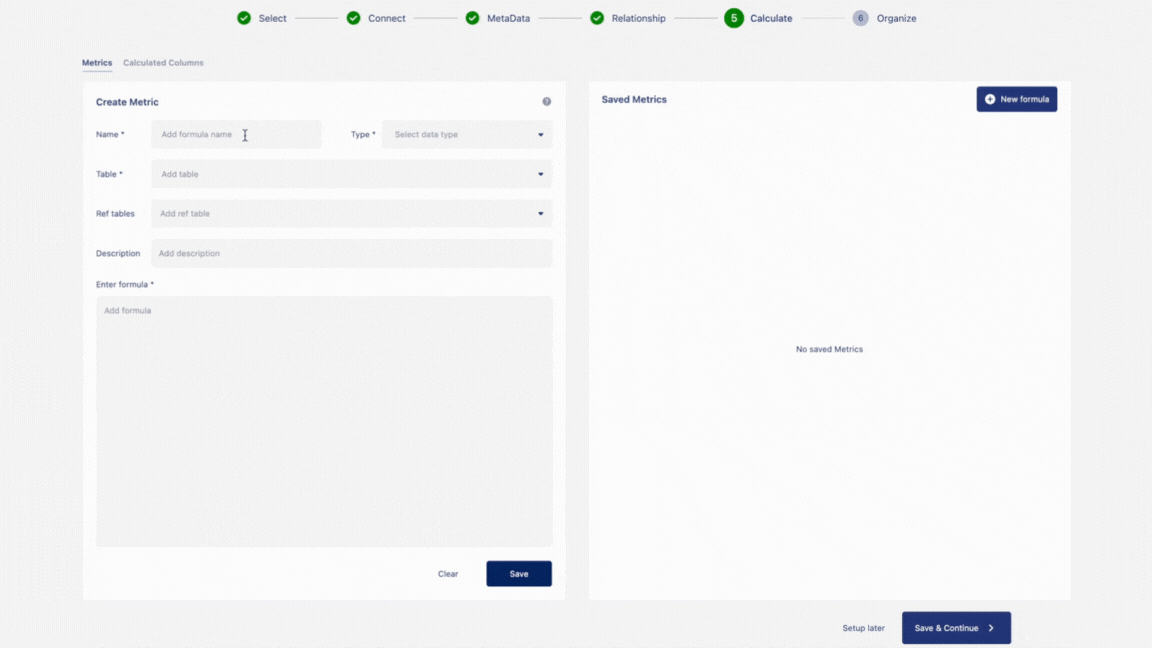Click the Setup later link

point(863,628)
